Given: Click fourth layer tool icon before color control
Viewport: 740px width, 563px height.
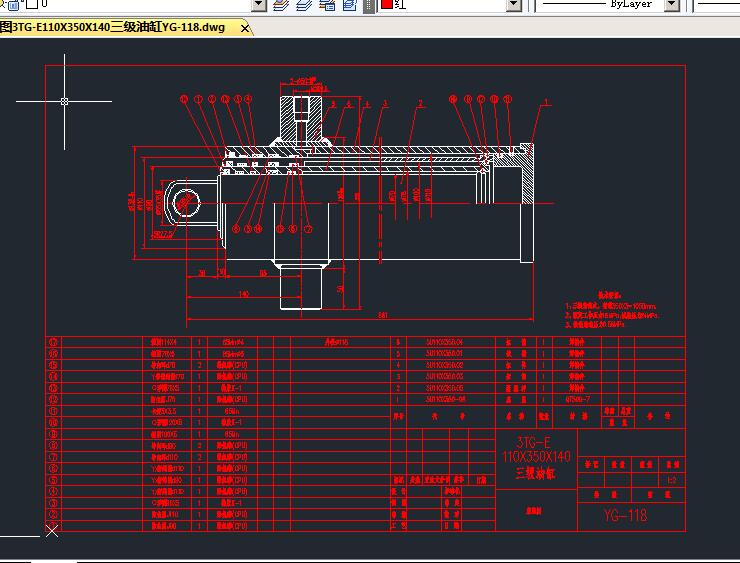Looking at the screenshot, I should 349,5.
